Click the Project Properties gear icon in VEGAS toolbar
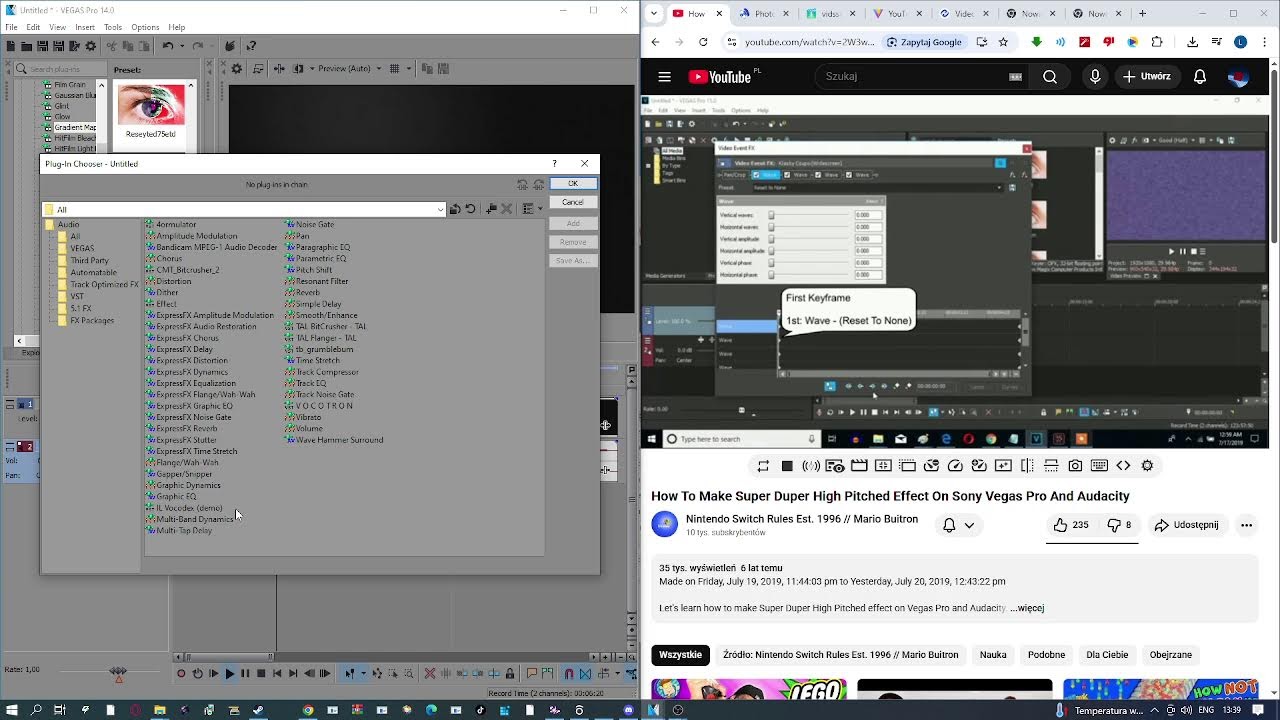Image resolution: width=1280 pixels, height=720 pixels. (90, 46)
